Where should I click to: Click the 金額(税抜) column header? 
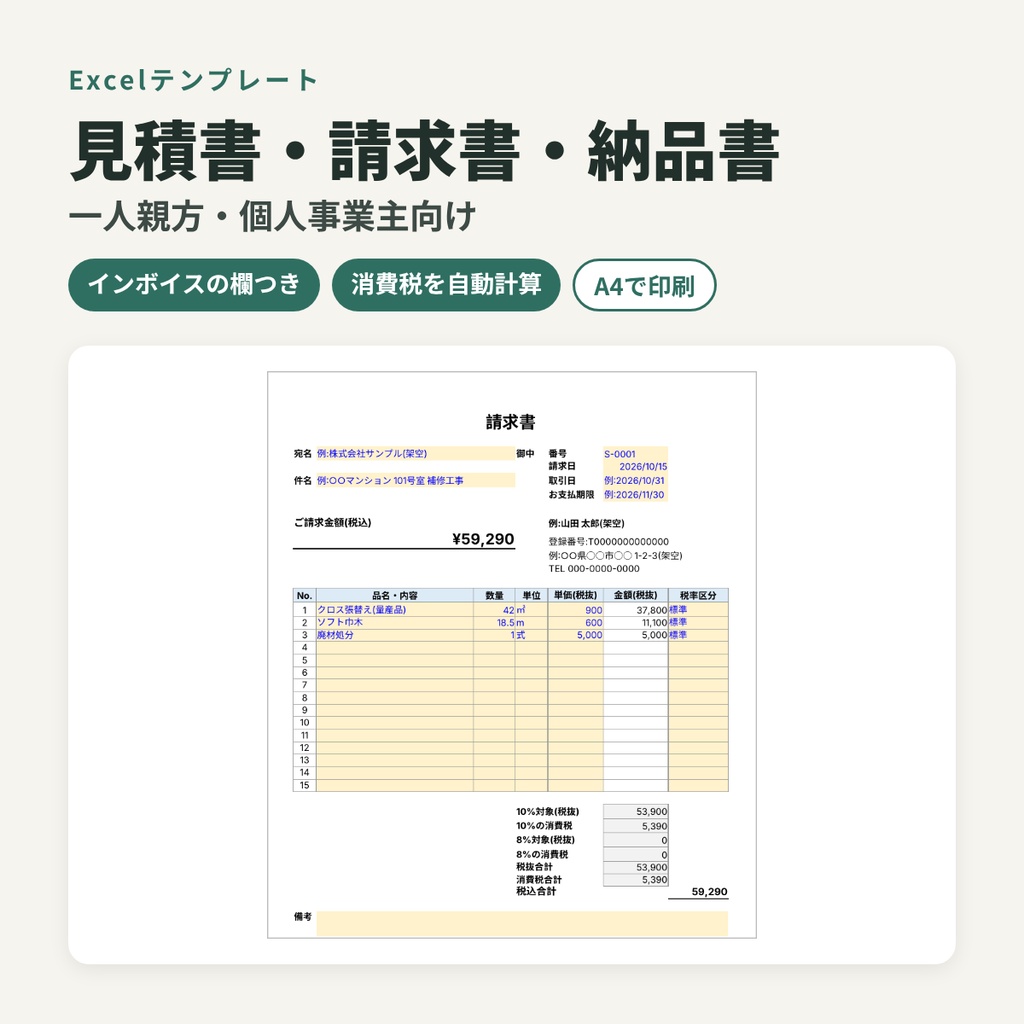635,596
